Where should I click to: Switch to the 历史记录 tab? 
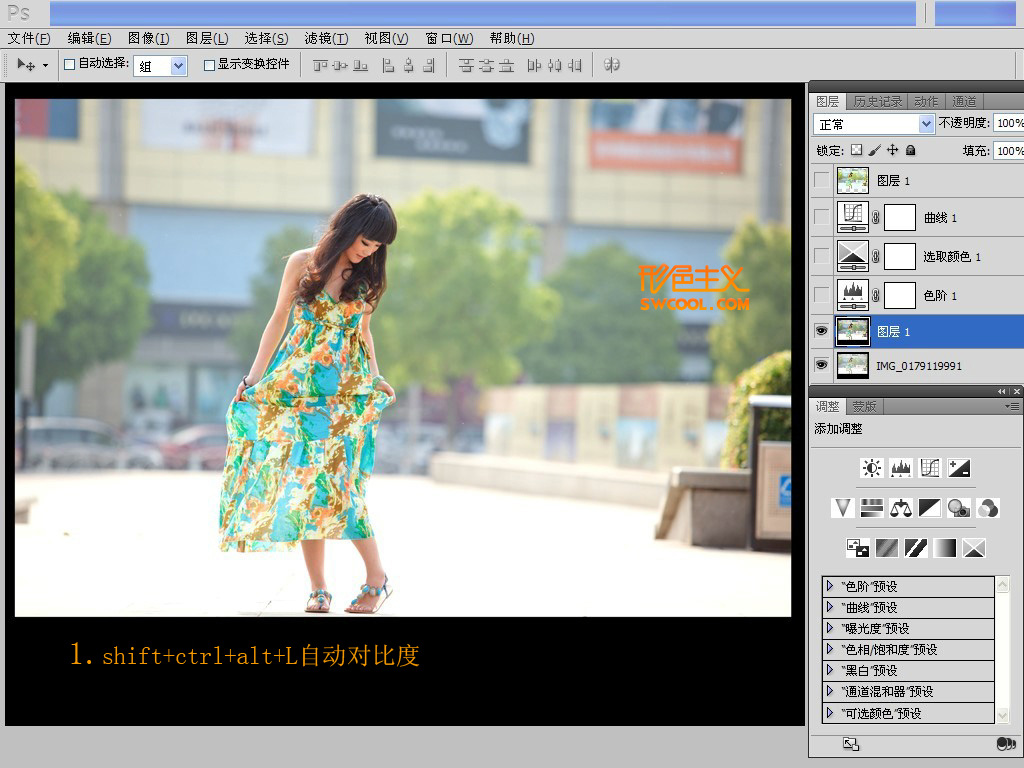coord(877,101)
